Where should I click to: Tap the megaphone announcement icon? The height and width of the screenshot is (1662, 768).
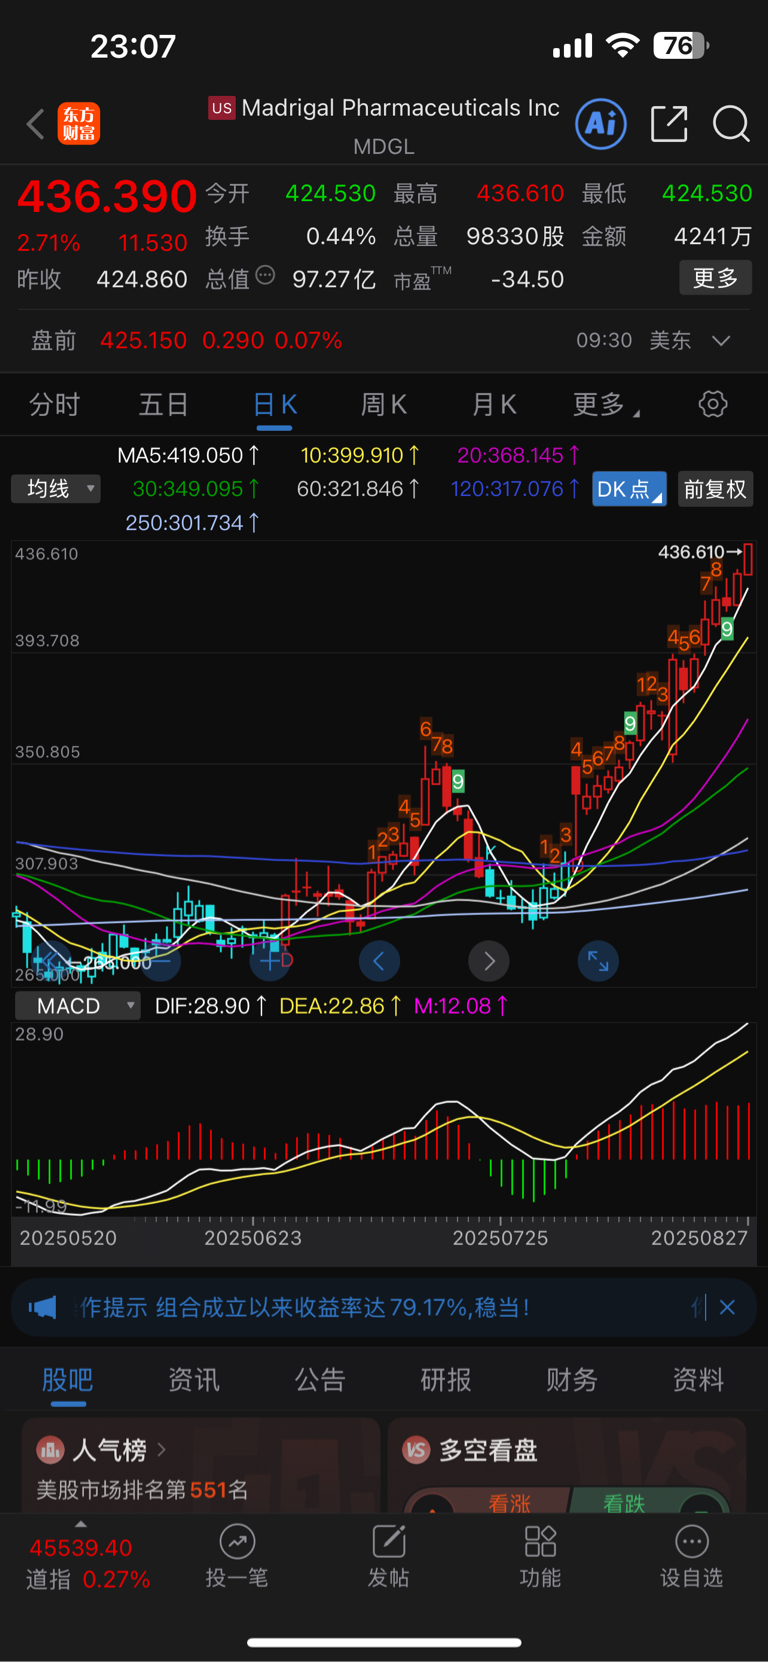coord(42,1307)
